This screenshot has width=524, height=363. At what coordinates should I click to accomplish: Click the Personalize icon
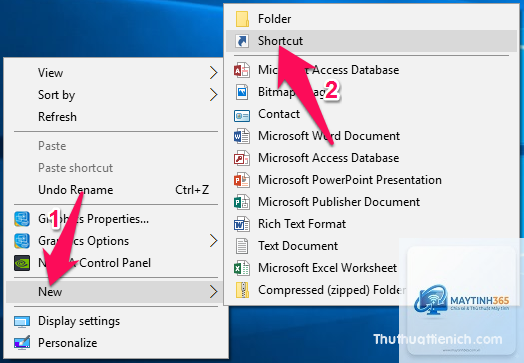tap(22, 343)
